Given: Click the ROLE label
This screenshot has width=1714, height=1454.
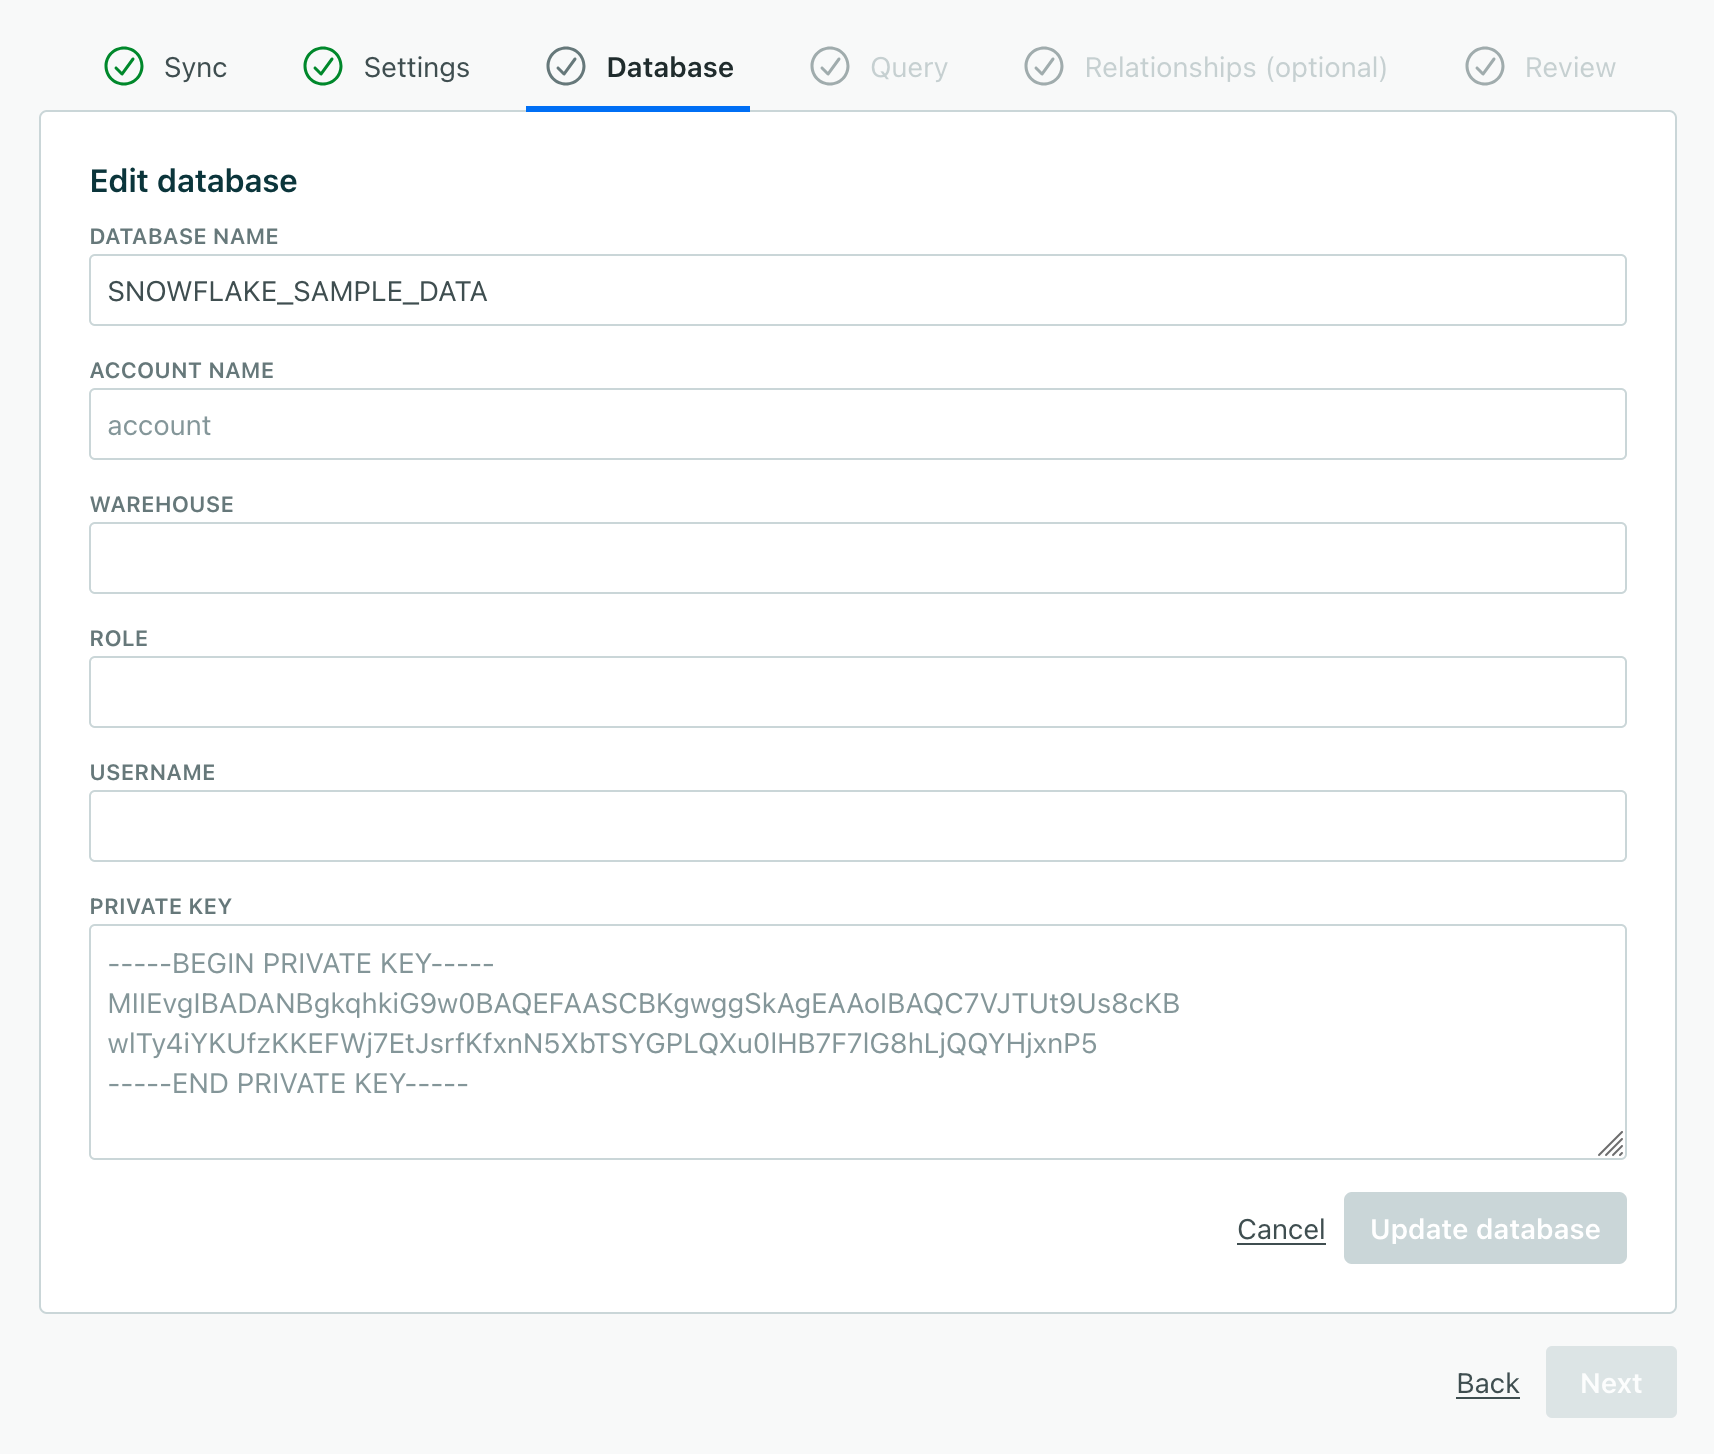Looking at the screenshot, I should (119, 639).
